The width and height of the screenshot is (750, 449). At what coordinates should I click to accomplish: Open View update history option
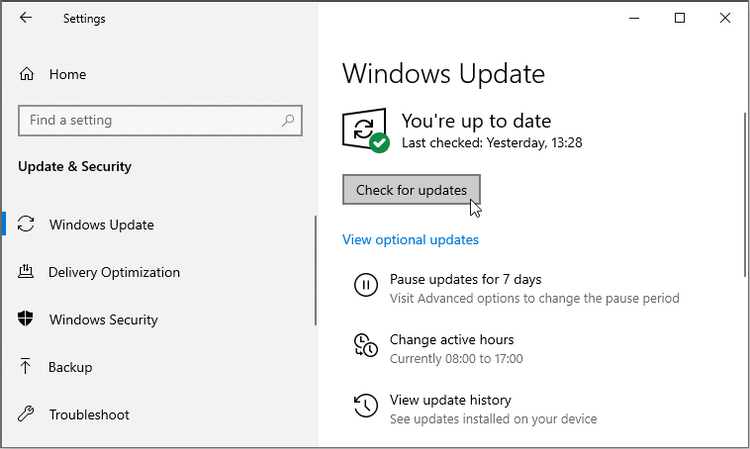point(450,400)
